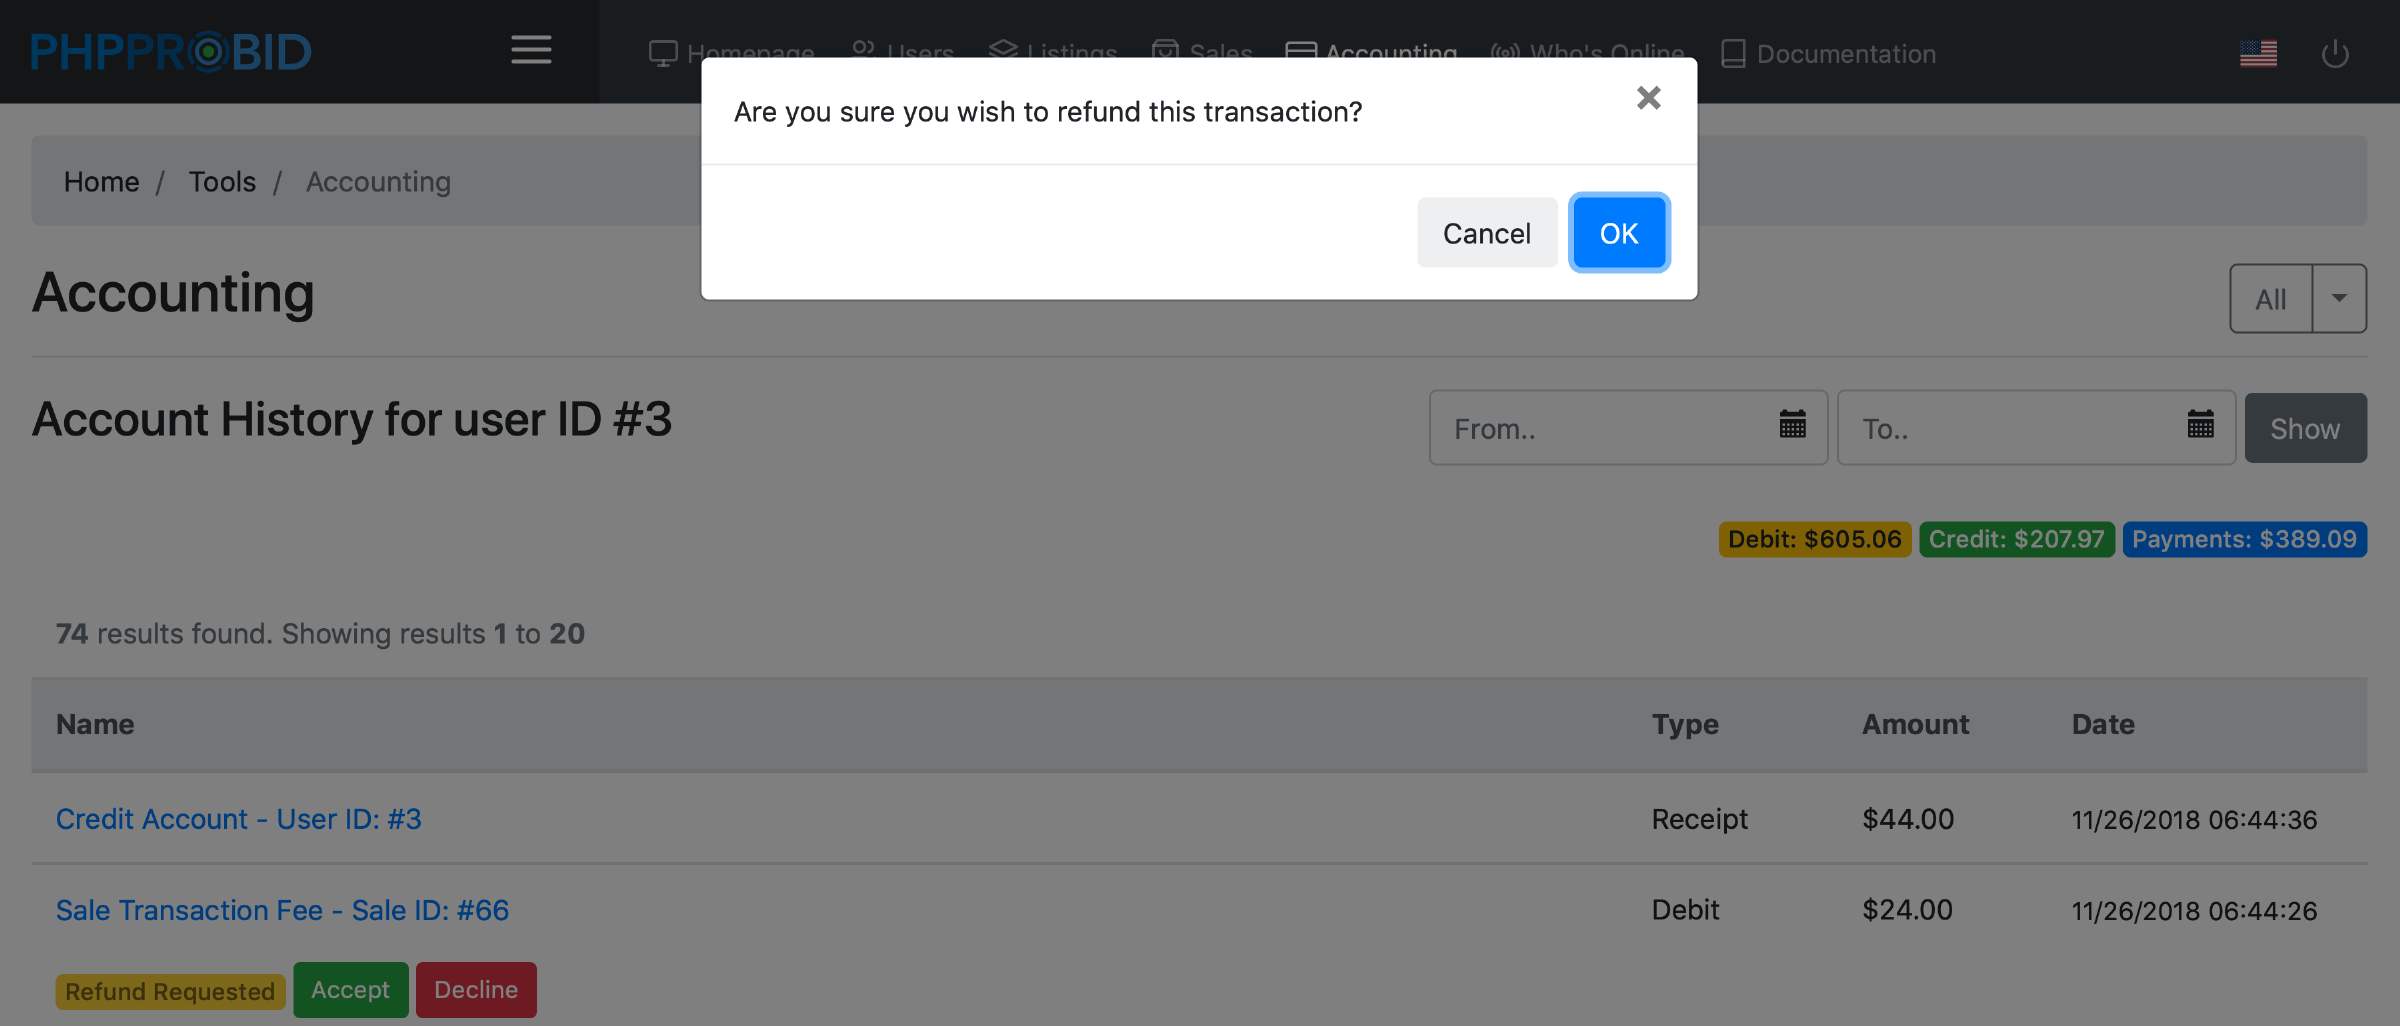The height and width of the screenshot is (1026, 2400).
Task: Open the Documentation menu item
Action: (x=1828, y=54)
